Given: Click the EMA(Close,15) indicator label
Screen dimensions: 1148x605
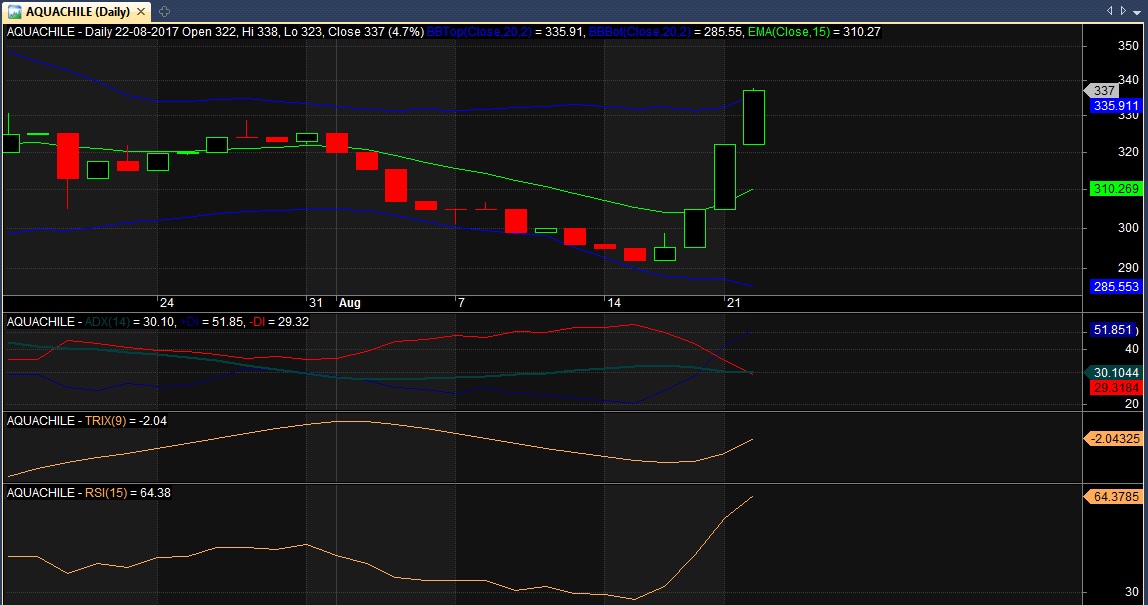Looking at the screenshot, I should [789, 32].
